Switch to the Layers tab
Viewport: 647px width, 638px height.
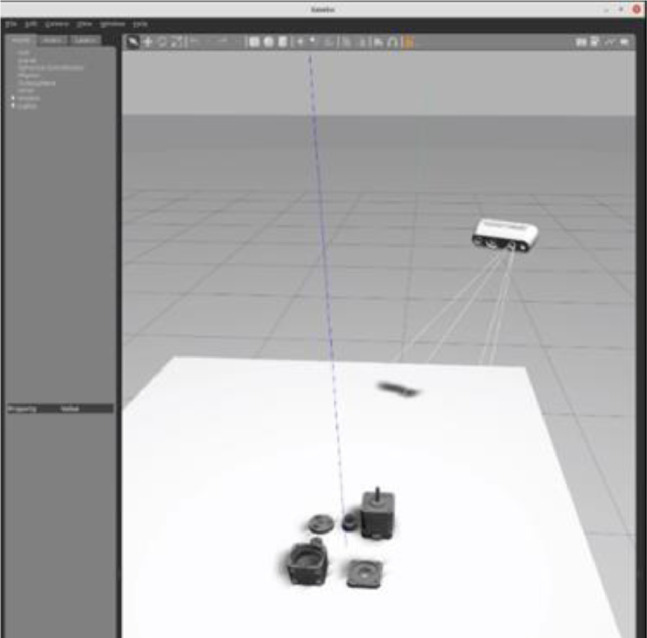85,40
